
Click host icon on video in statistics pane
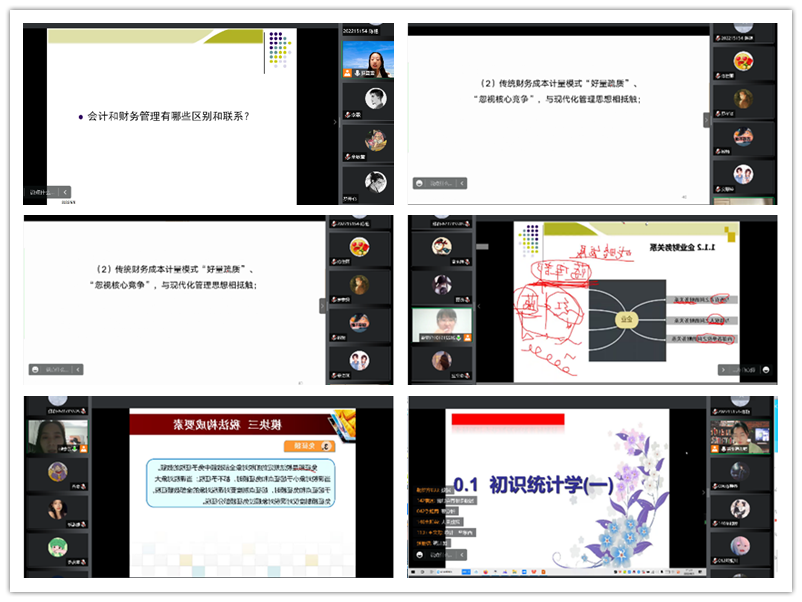point(715,449)
